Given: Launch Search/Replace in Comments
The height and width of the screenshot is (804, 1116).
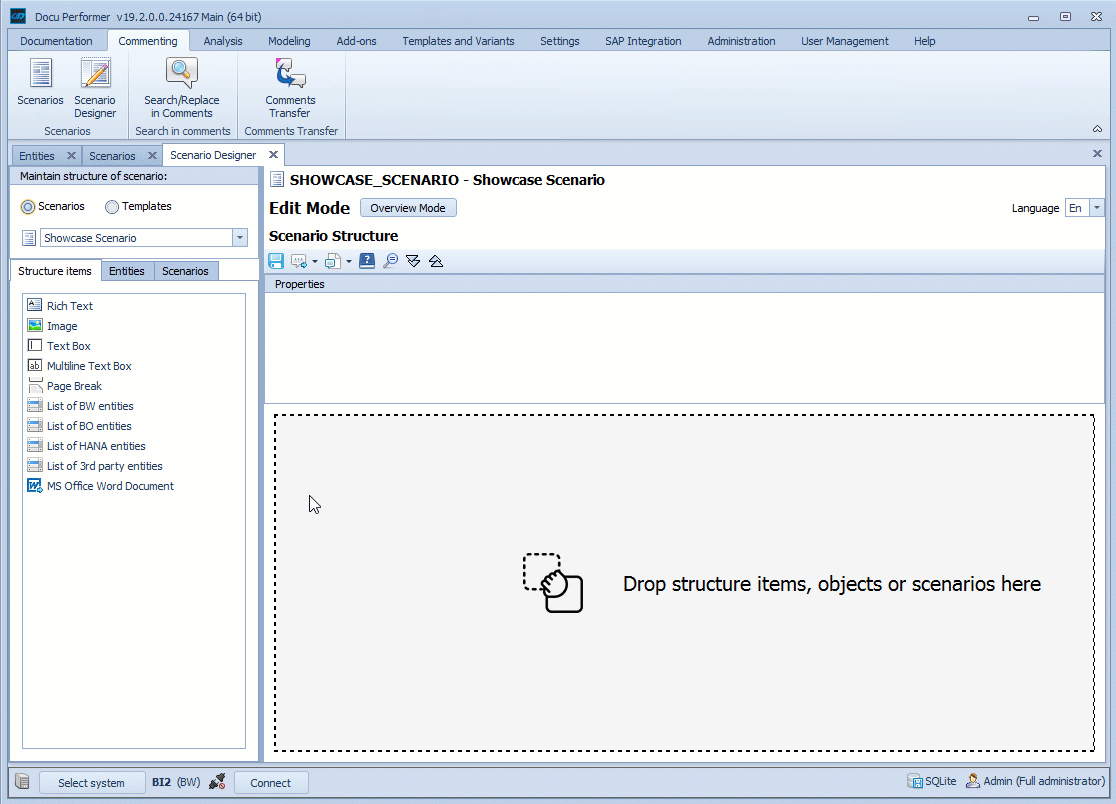Looking at the screenshot, I should (181, 89).
